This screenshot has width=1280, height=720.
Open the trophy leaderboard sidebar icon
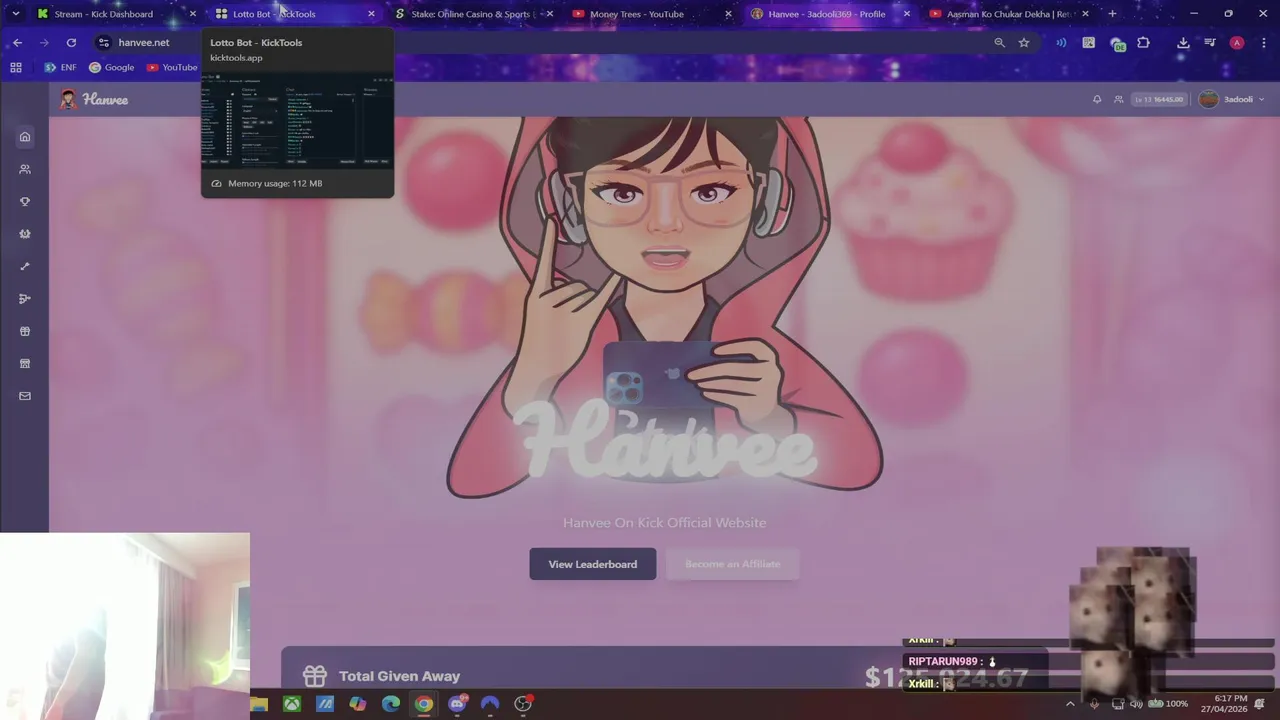(25, 201)
